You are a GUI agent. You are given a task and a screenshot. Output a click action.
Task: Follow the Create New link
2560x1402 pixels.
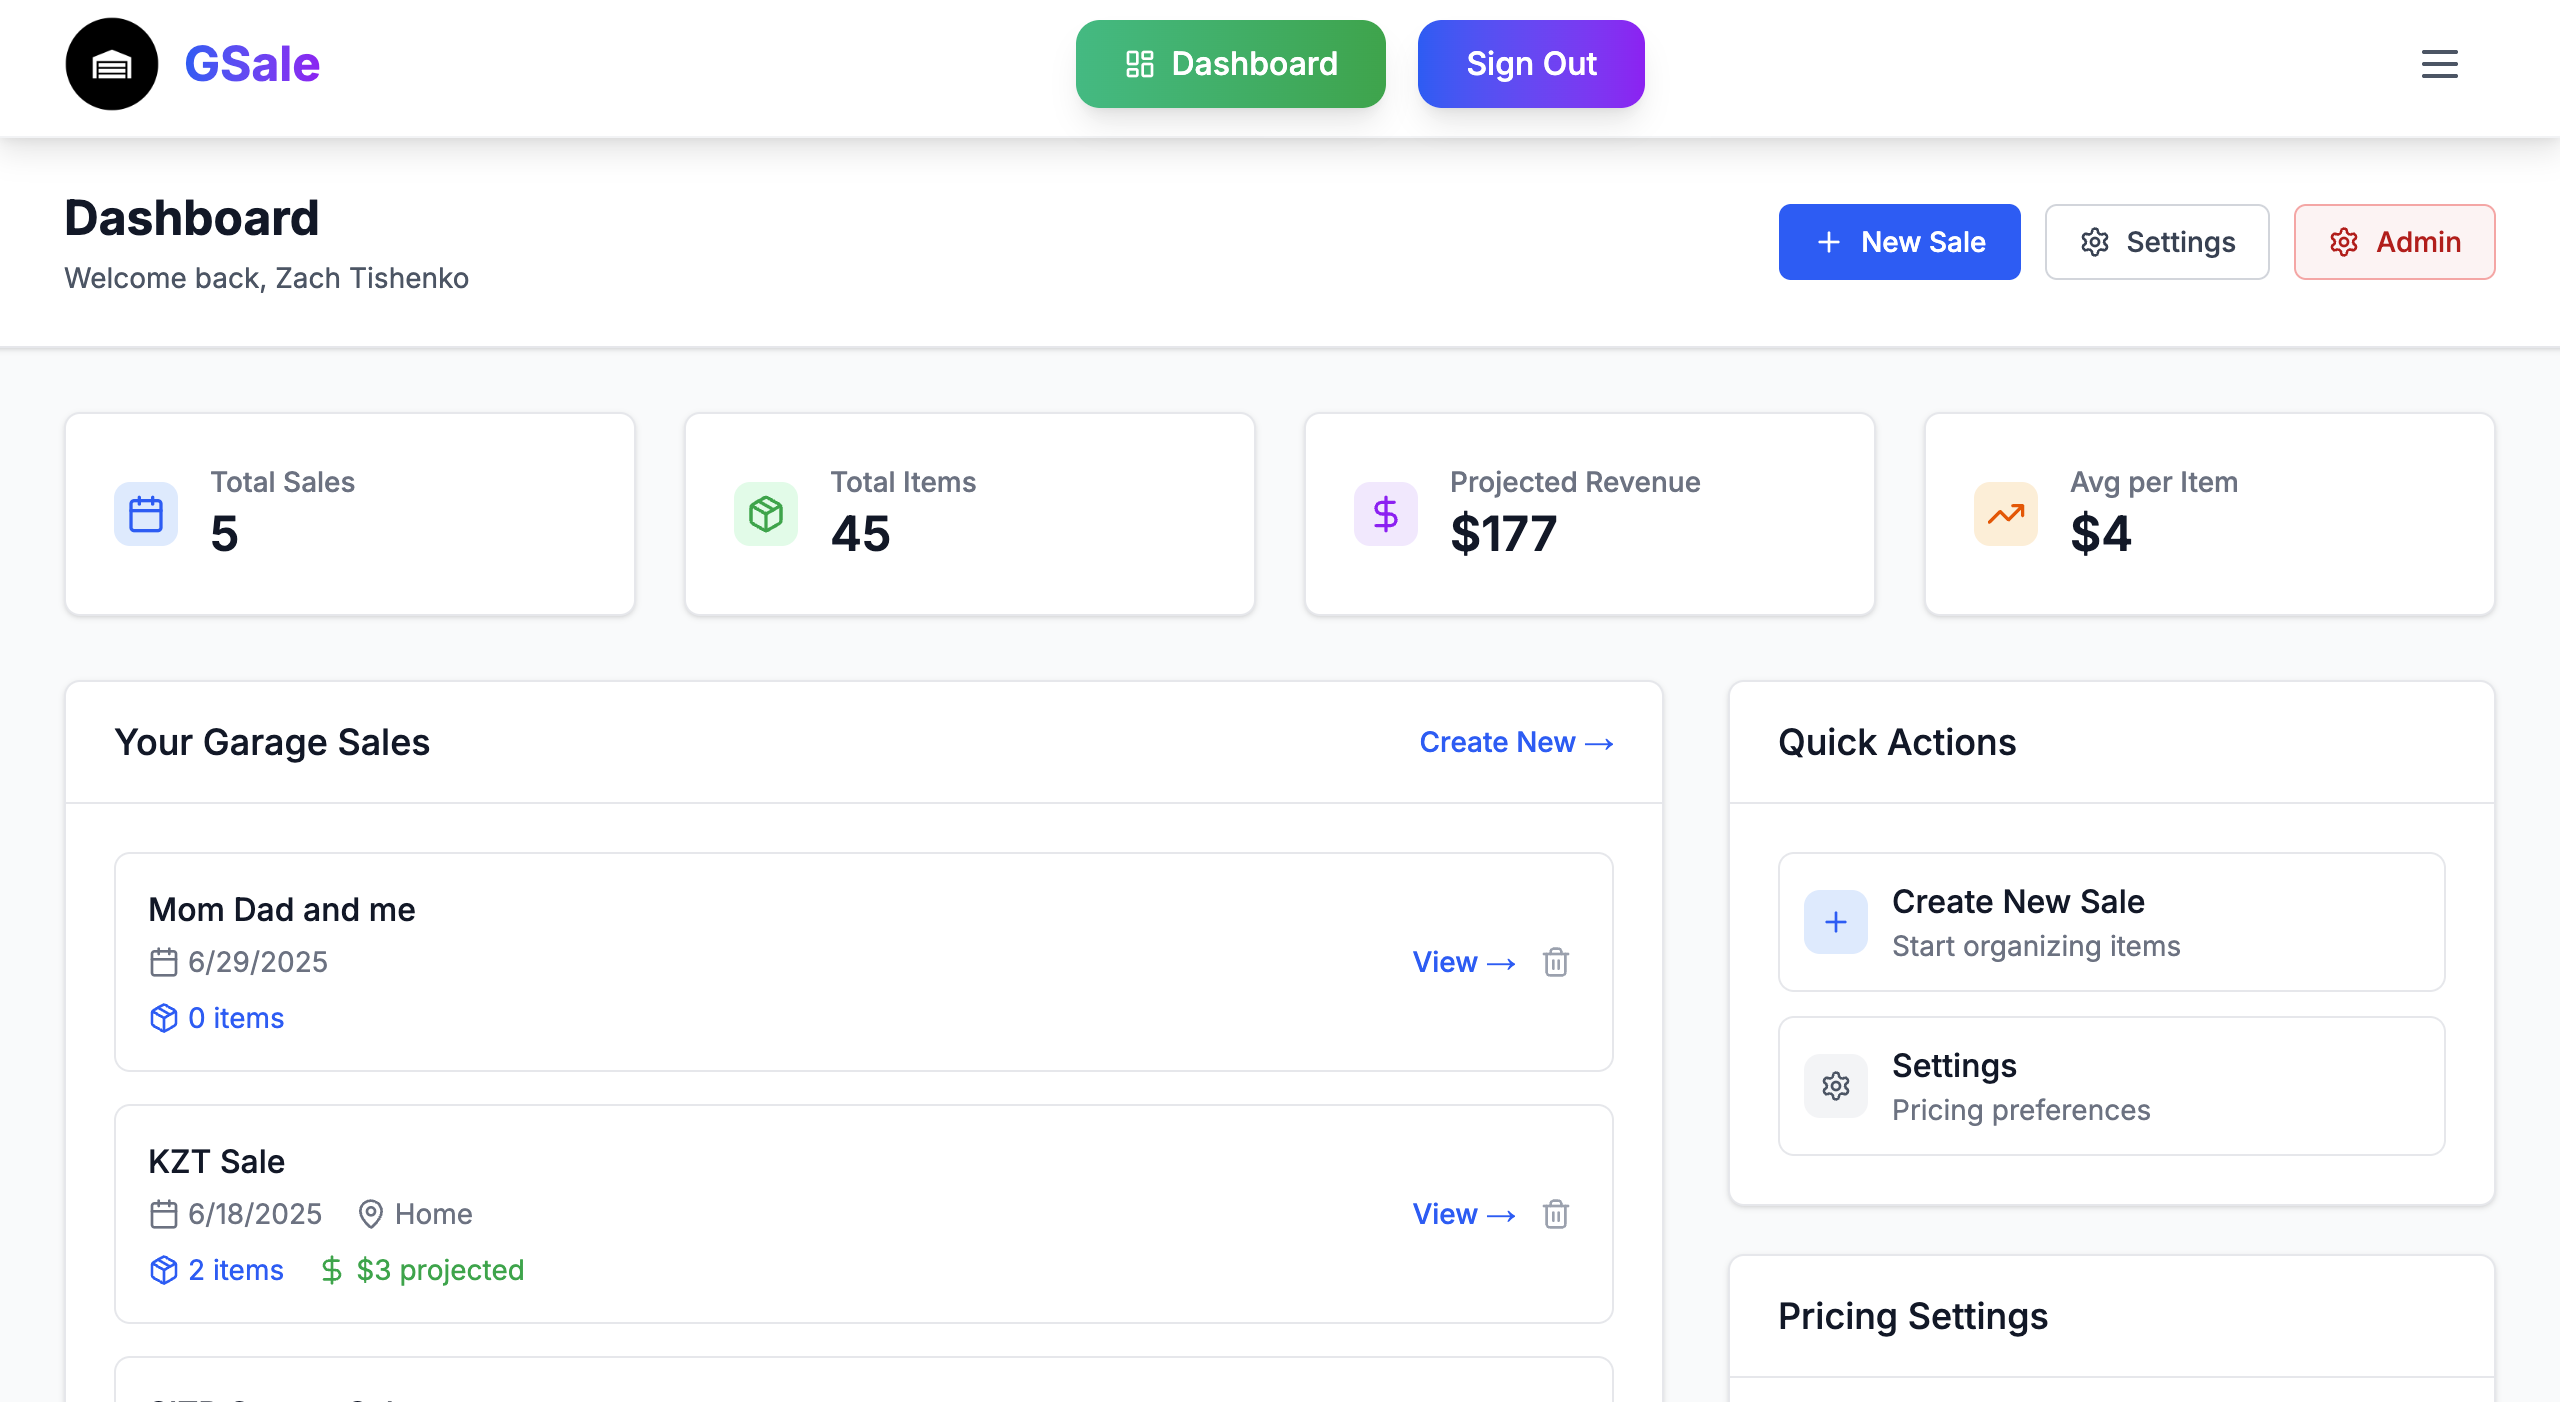coord(1516,742)
